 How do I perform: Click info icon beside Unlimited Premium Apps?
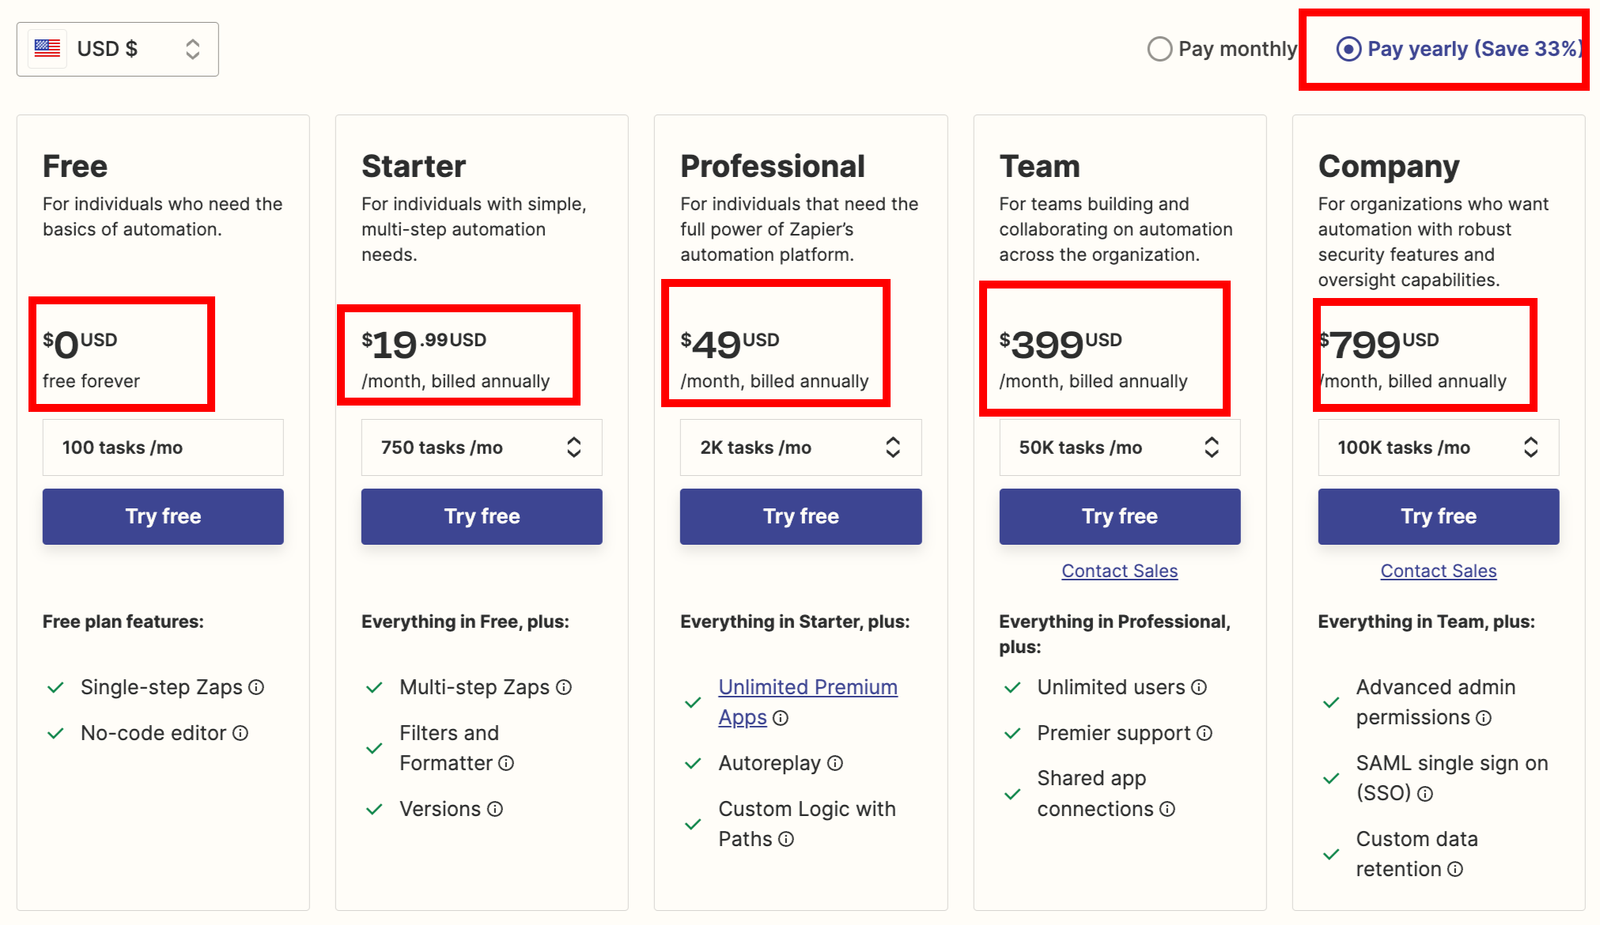pyautogui.click(x=780, y=718)
